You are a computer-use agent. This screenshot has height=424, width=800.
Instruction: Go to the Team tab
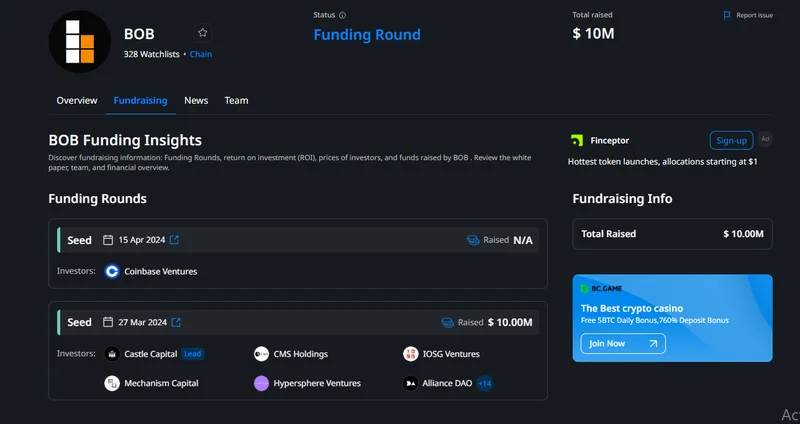236,101
